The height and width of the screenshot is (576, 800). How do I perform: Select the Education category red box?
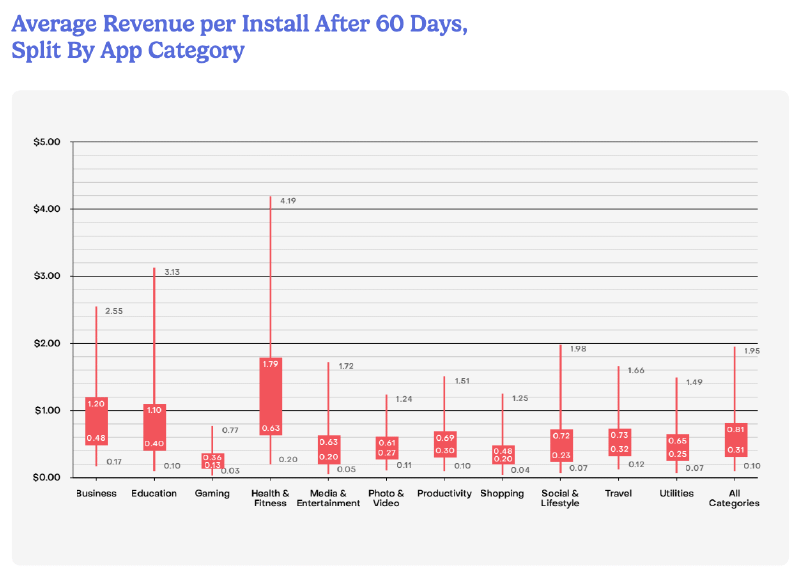(154, 427)
